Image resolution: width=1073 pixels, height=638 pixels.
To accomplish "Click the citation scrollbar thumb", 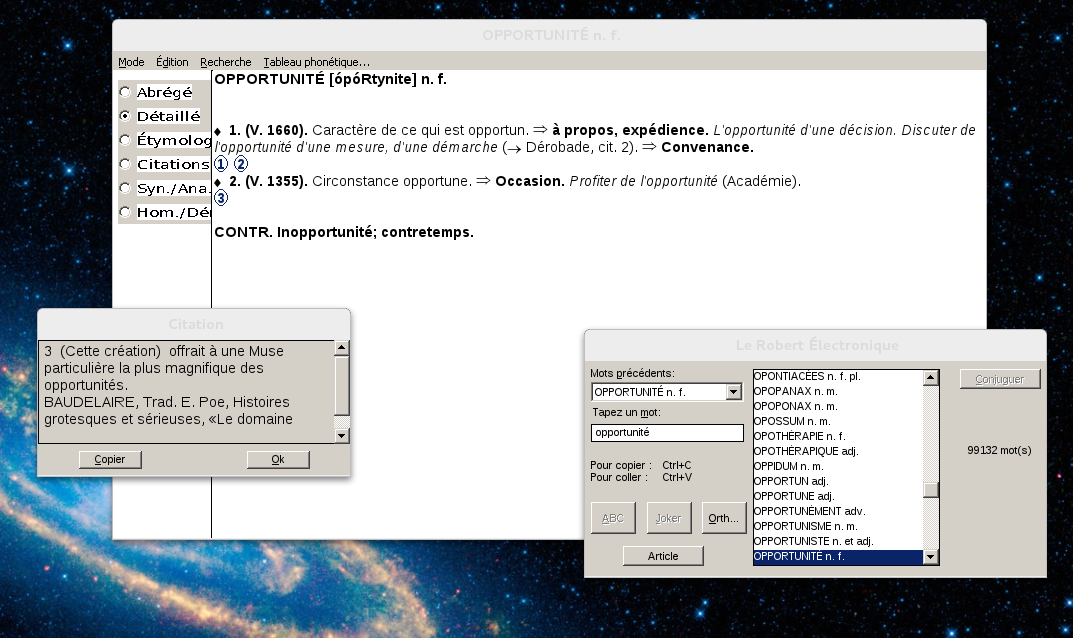I will pos(341,385).
